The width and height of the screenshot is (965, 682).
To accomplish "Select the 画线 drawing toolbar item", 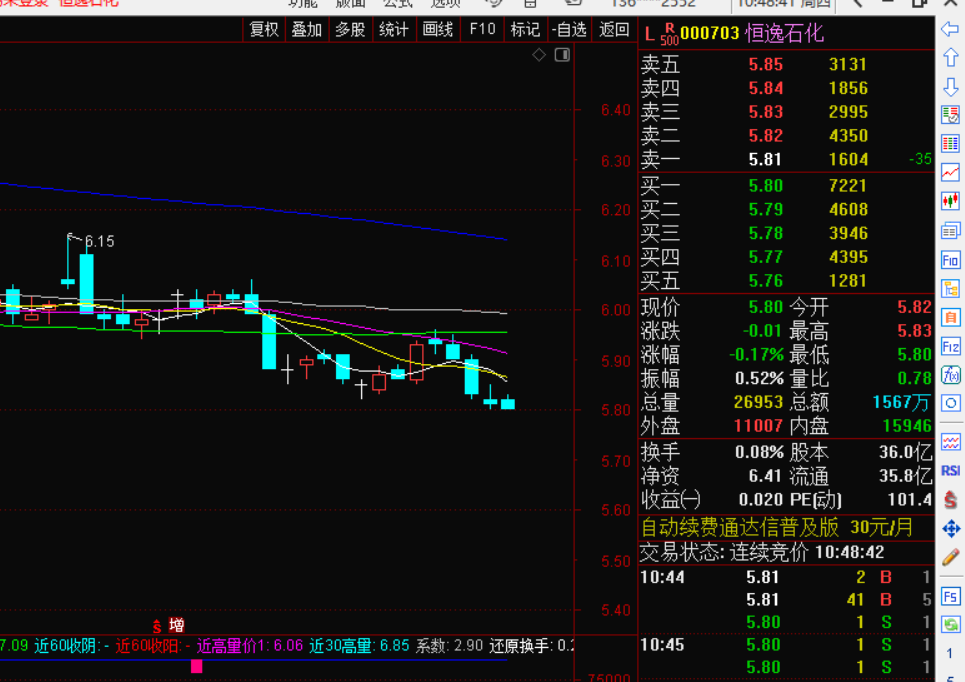I will tap(438, 29).
